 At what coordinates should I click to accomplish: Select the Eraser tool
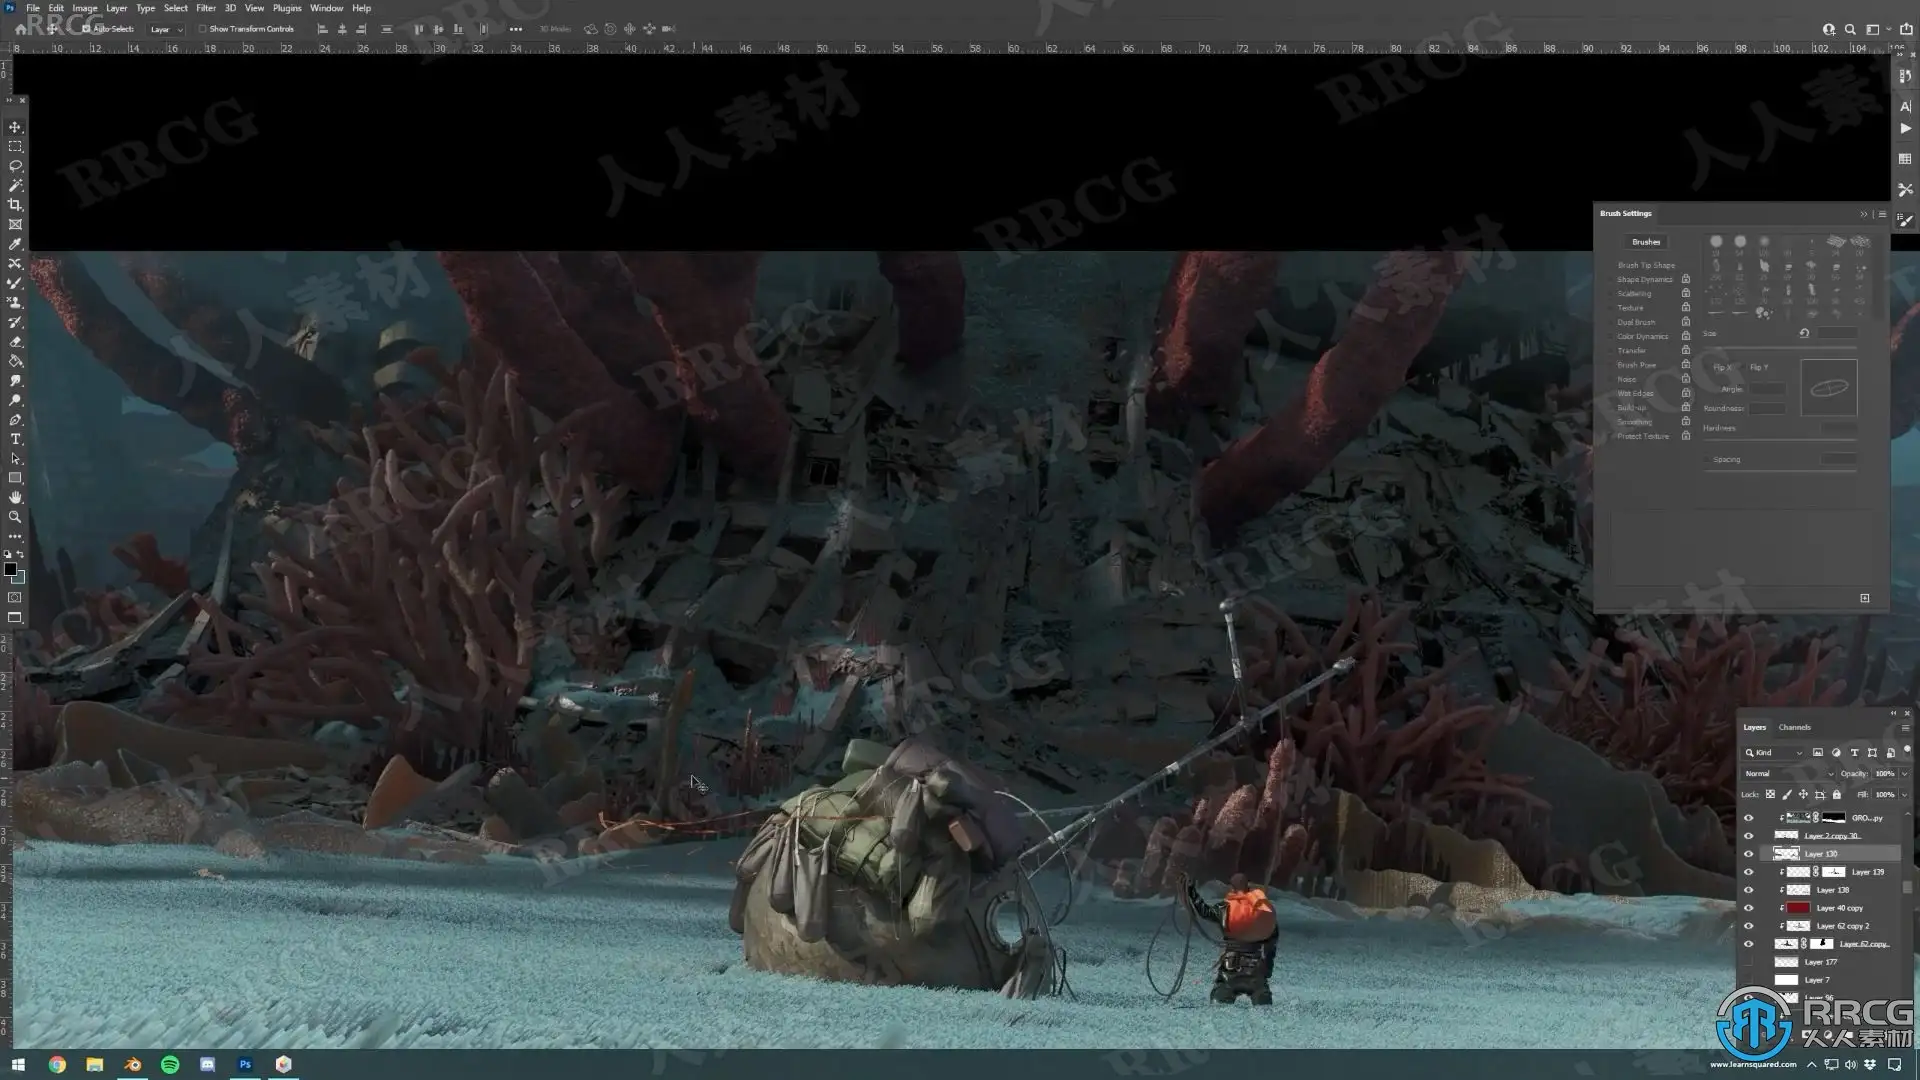point(15,341)
